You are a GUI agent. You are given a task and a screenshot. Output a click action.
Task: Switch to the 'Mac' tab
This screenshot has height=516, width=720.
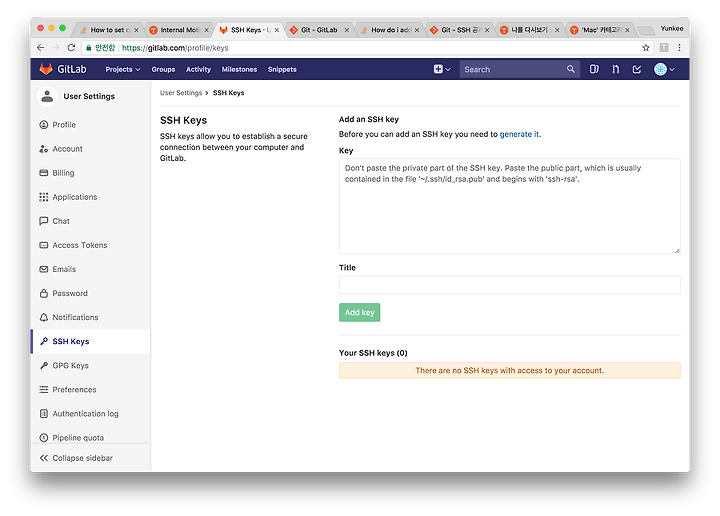pos(600,30)
